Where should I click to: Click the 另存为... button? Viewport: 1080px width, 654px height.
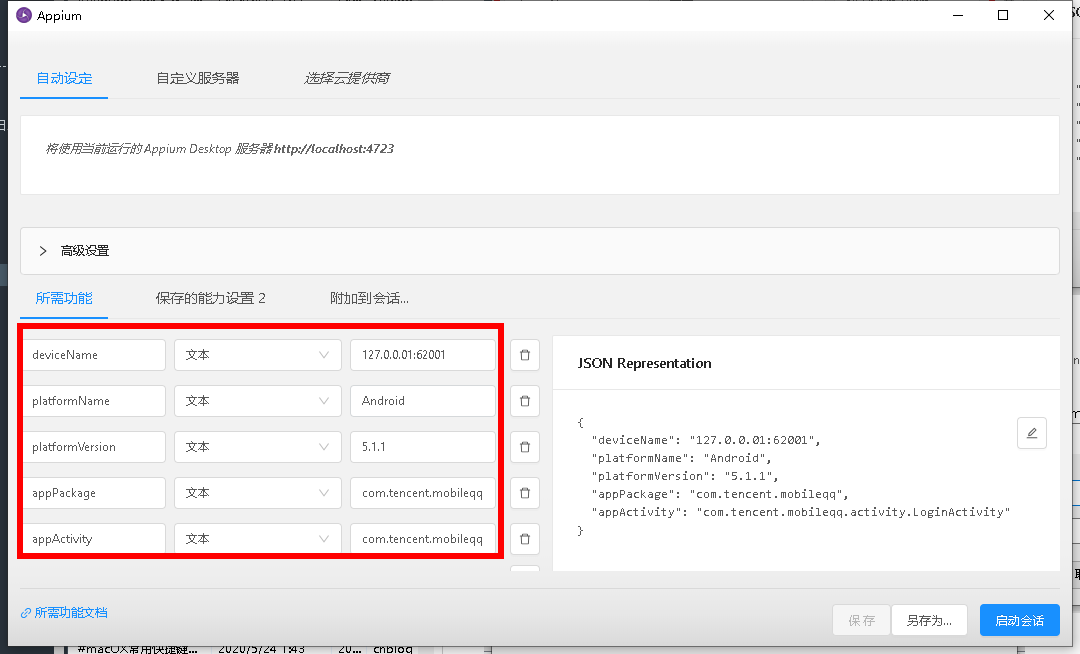point(929,620)
